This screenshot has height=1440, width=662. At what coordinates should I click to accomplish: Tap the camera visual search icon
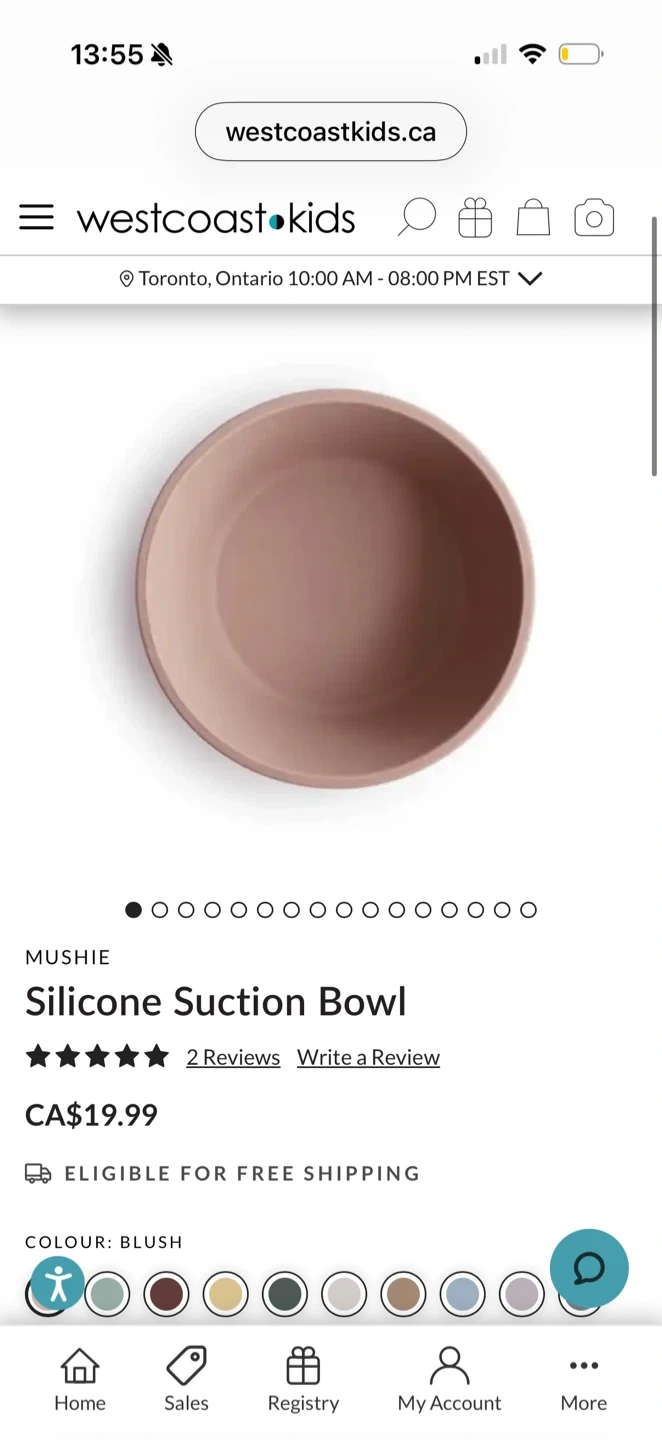(x=594, y=218)
